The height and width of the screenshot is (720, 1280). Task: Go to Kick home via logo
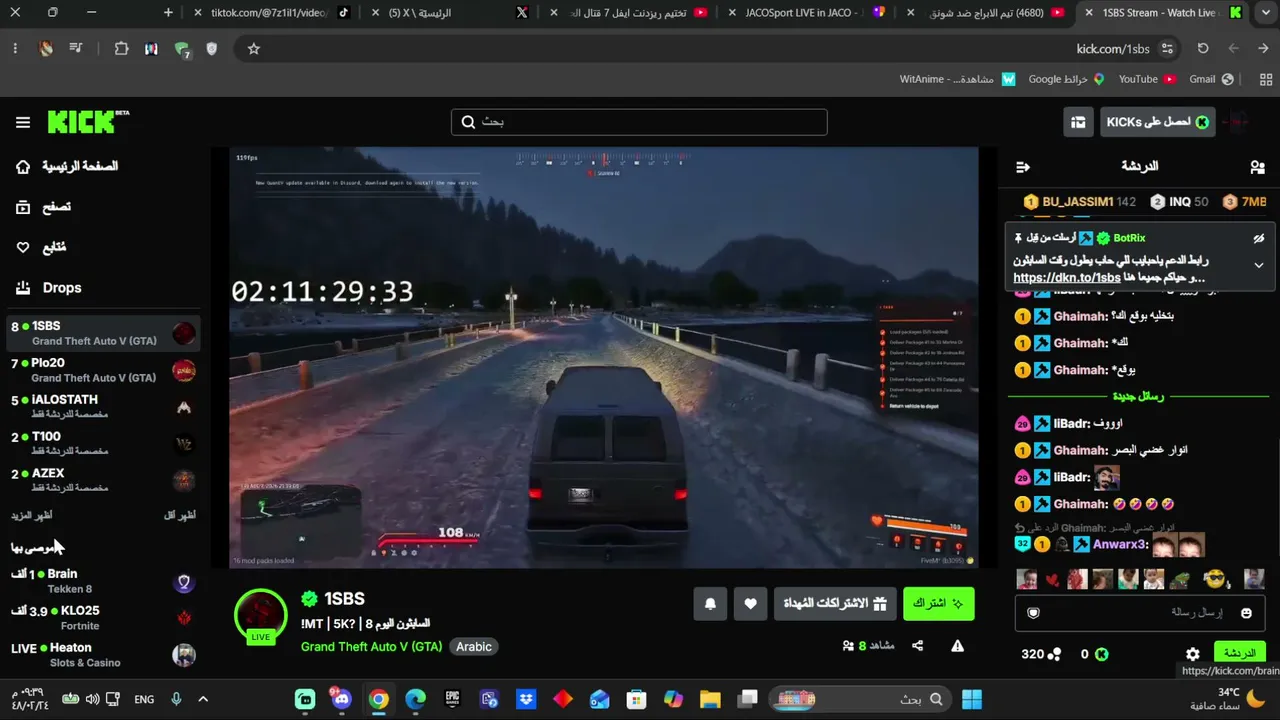[88, 122]
